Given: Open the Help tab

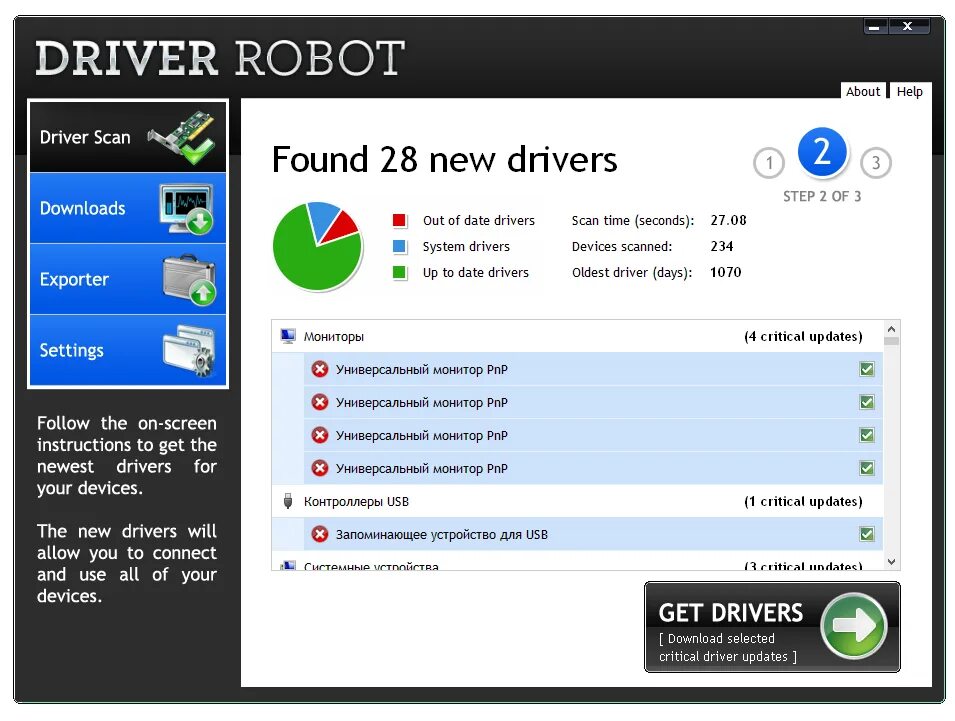Looking at the screenshot, I should tap(909, 91).
